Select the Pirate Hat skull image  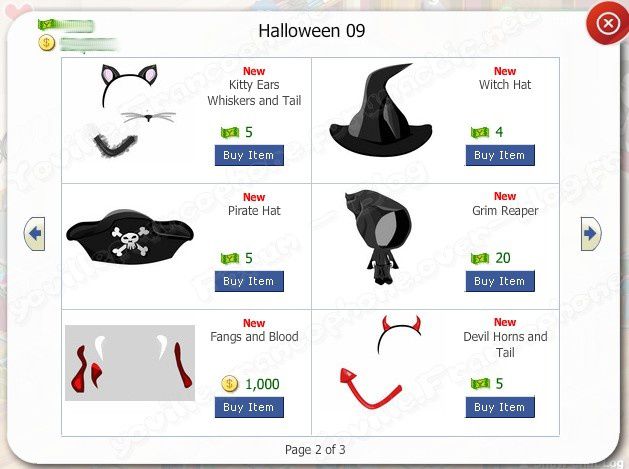[130, 236]
